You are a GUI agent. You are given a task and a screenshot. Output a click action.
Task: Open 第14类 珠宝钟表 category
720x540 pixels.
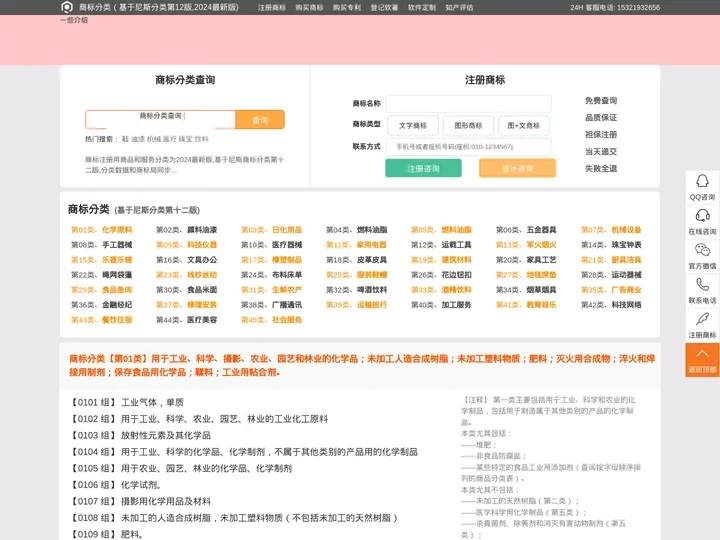611,245
